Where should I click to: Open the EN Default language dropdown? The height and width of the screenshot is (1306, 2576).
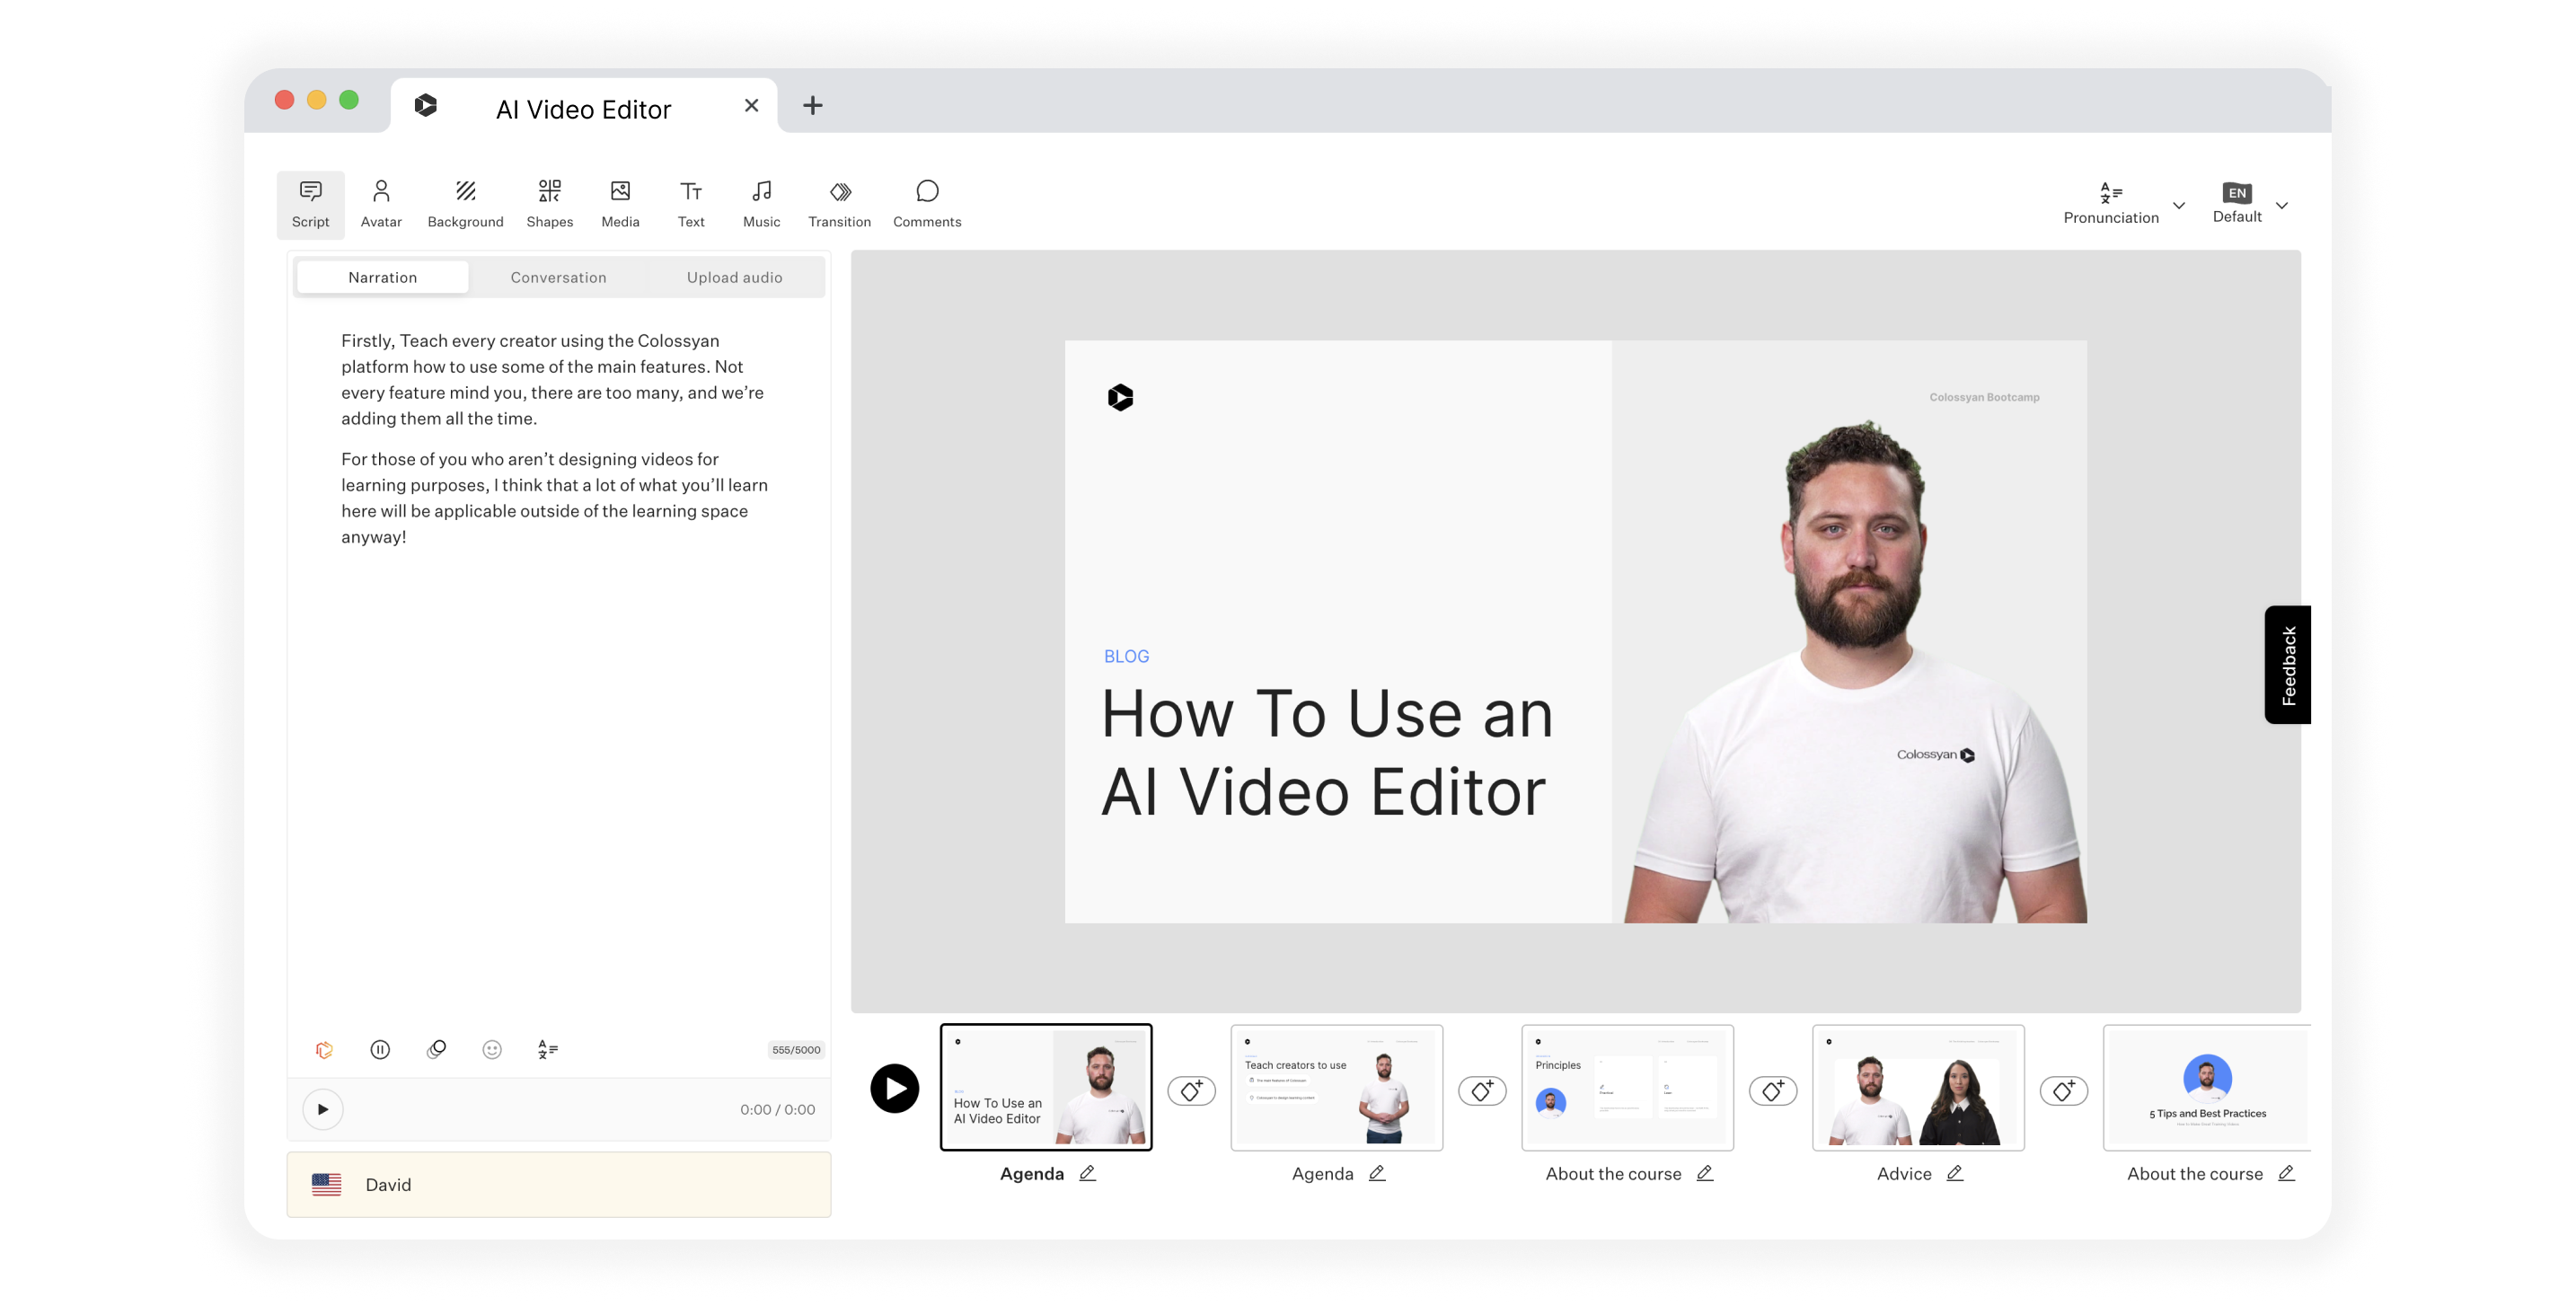[2248, 203]
